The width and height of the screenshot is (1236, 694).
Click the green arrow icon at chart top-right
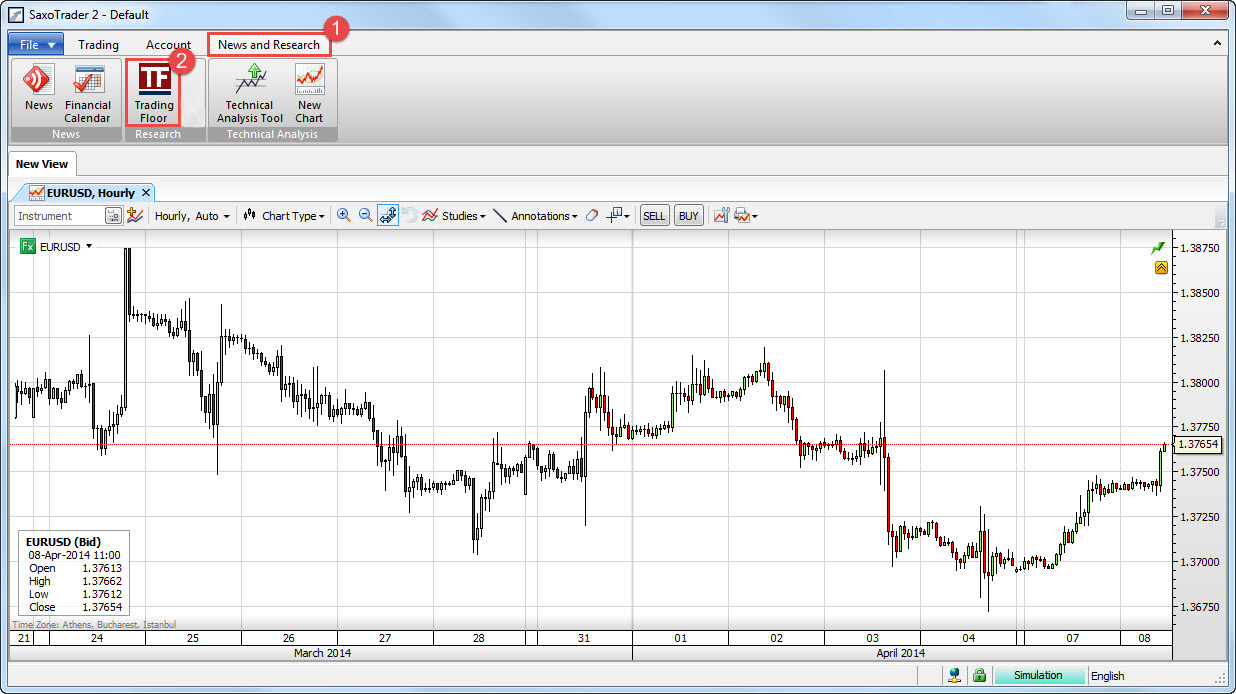(1159, 247)
